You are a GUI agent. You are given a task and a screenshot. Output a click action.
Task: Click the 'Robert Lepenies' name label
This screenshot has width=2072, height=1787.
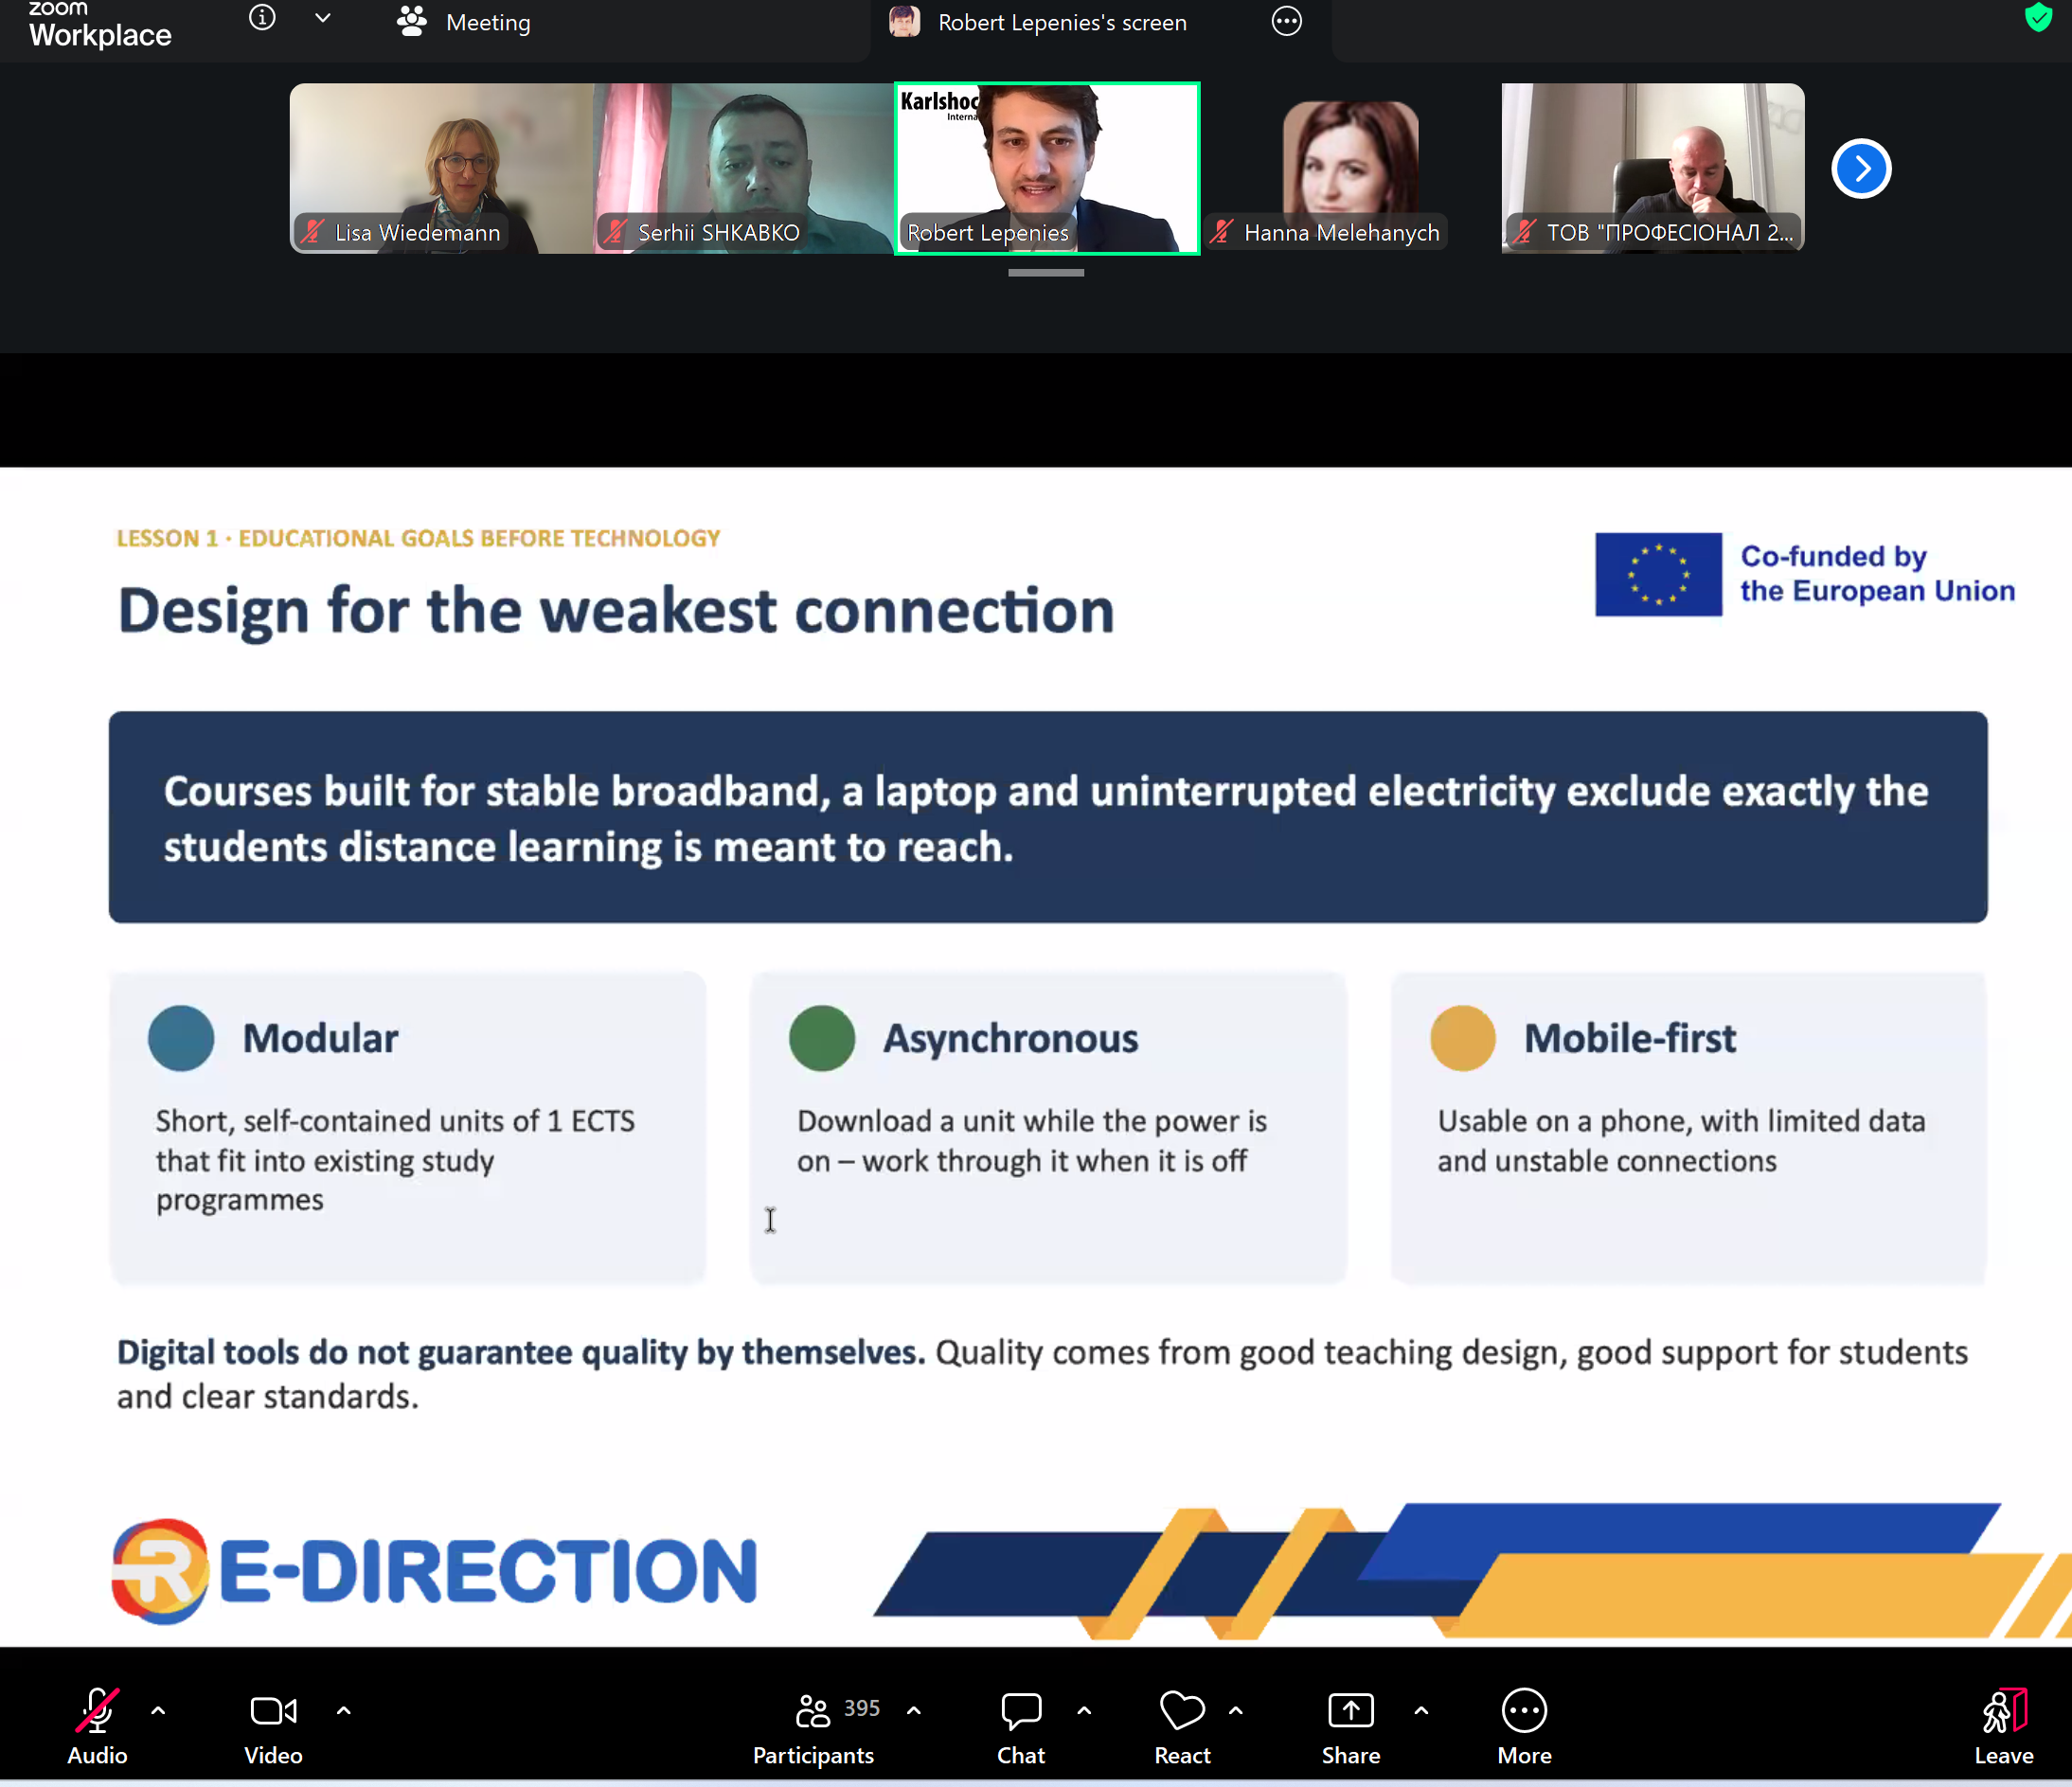coord(987,232)
